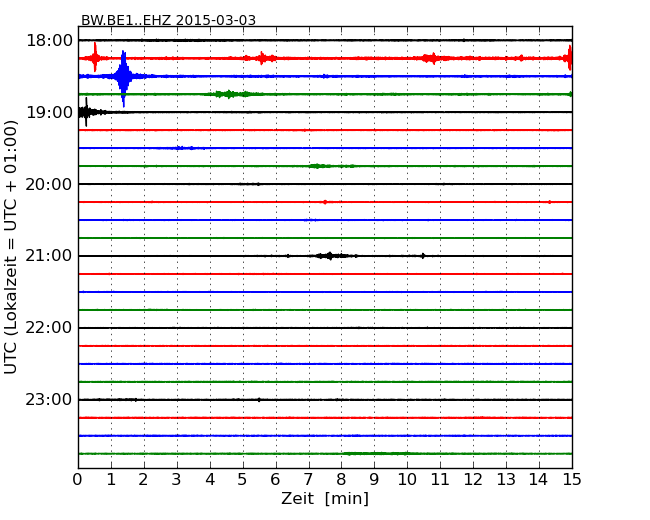650x520 pixels.
Task: Click x-axis tick label 2
Action: pos(143,480)
